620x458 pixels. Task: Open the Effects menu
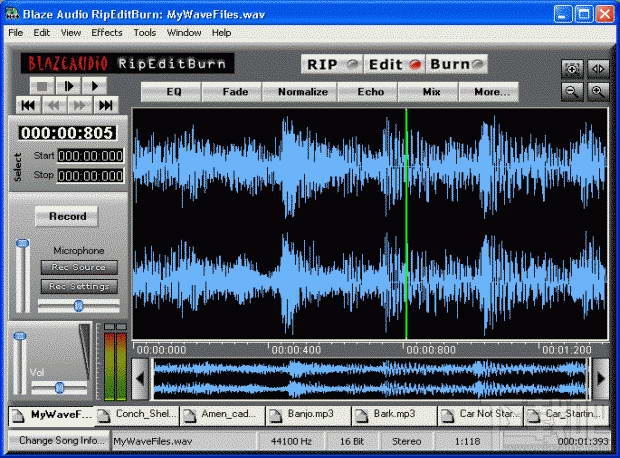107,32
